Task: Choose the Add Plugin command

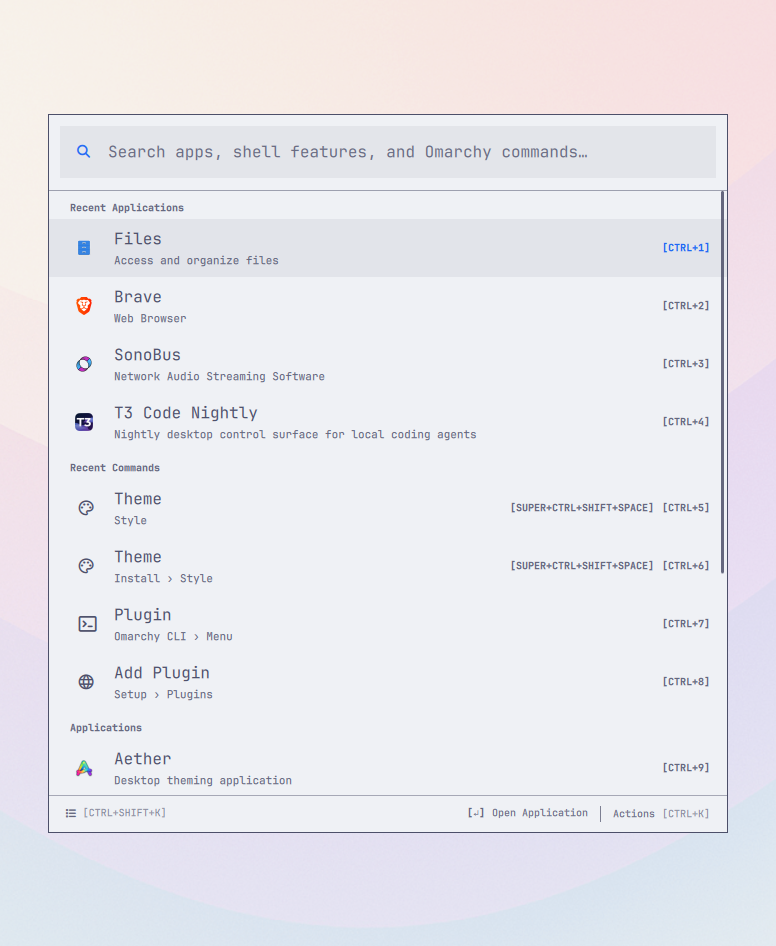Action: pos(385,682)
